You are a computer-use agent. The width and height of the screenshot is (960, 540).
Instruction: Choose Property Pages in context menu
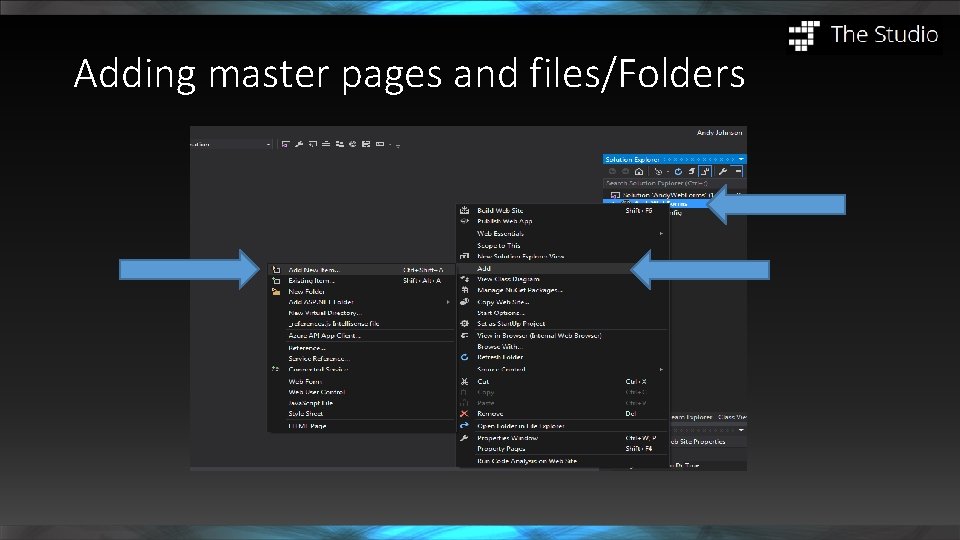(501, 449)
